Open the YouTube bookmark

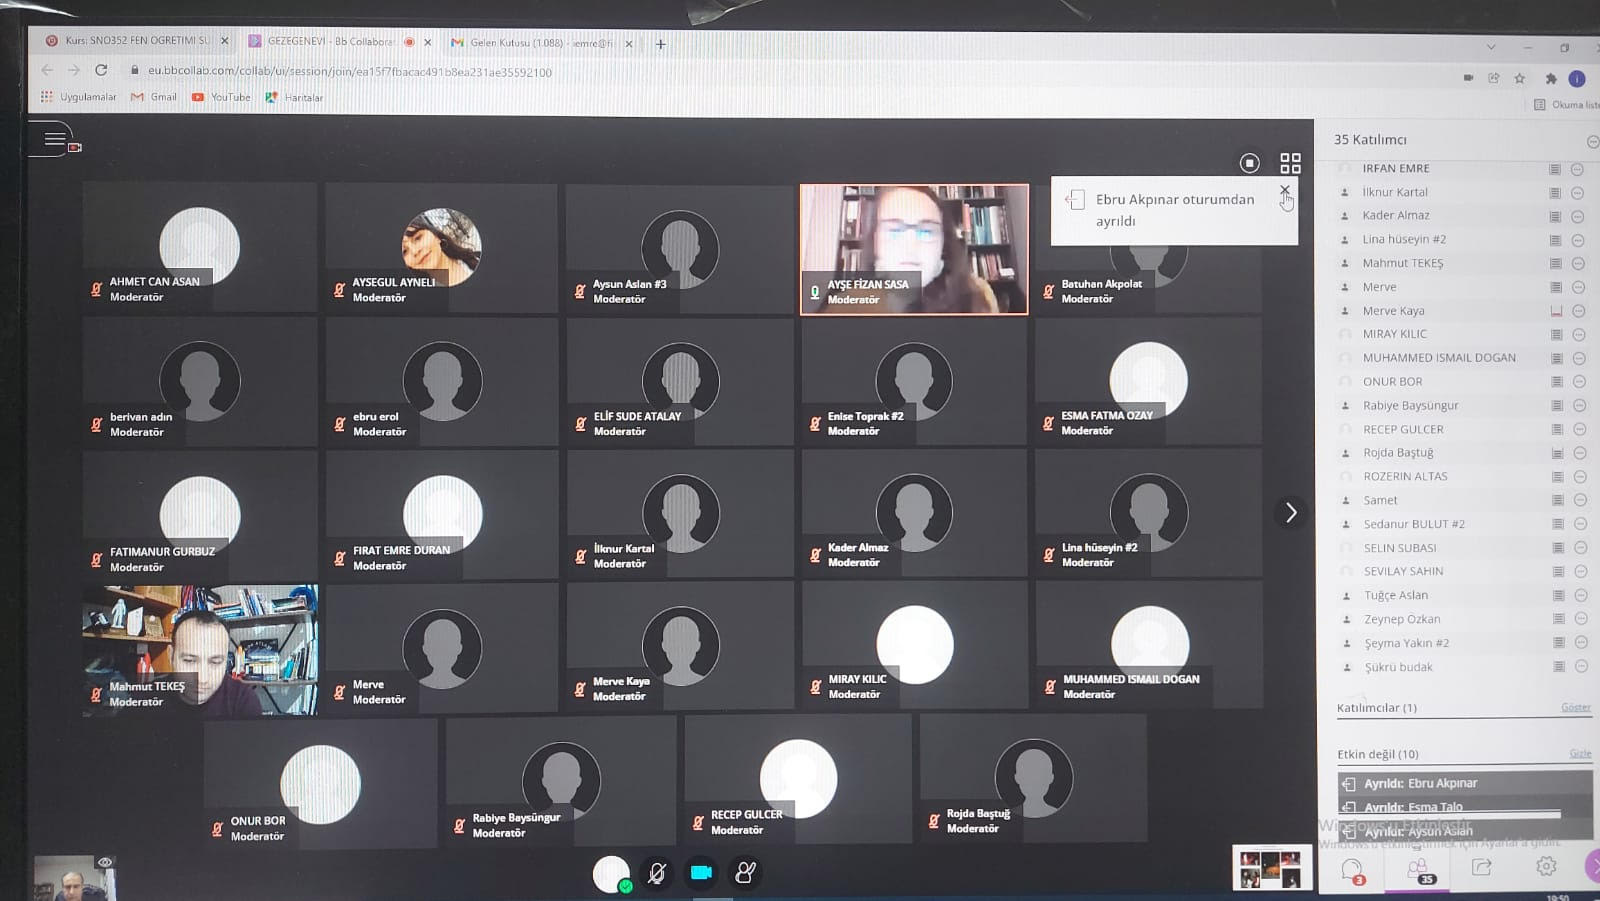(221, 97)
